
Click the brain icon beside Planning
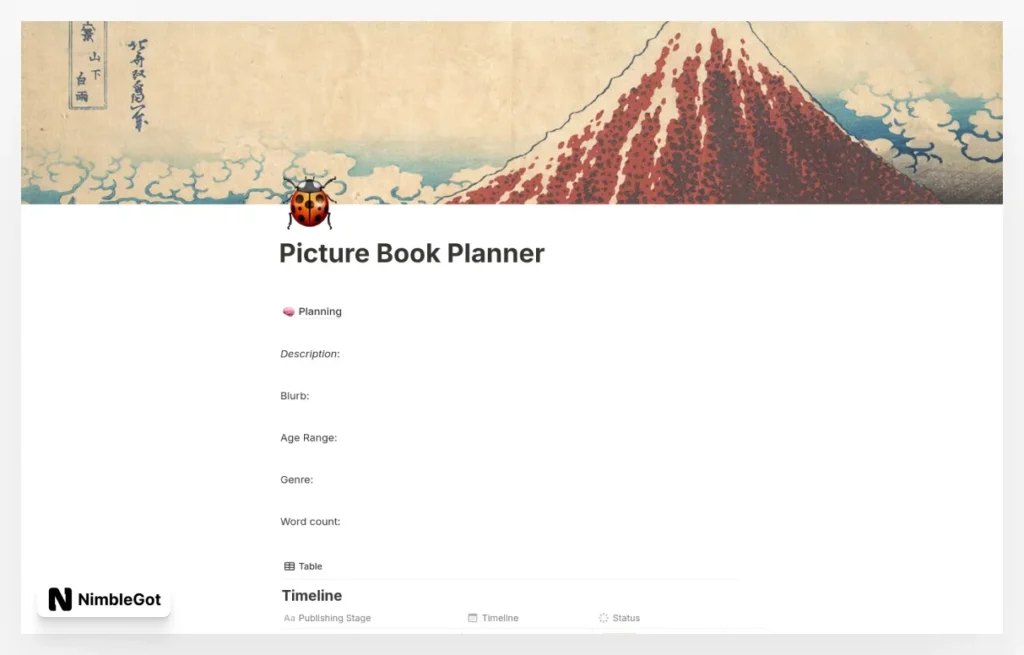coord(288,312)
